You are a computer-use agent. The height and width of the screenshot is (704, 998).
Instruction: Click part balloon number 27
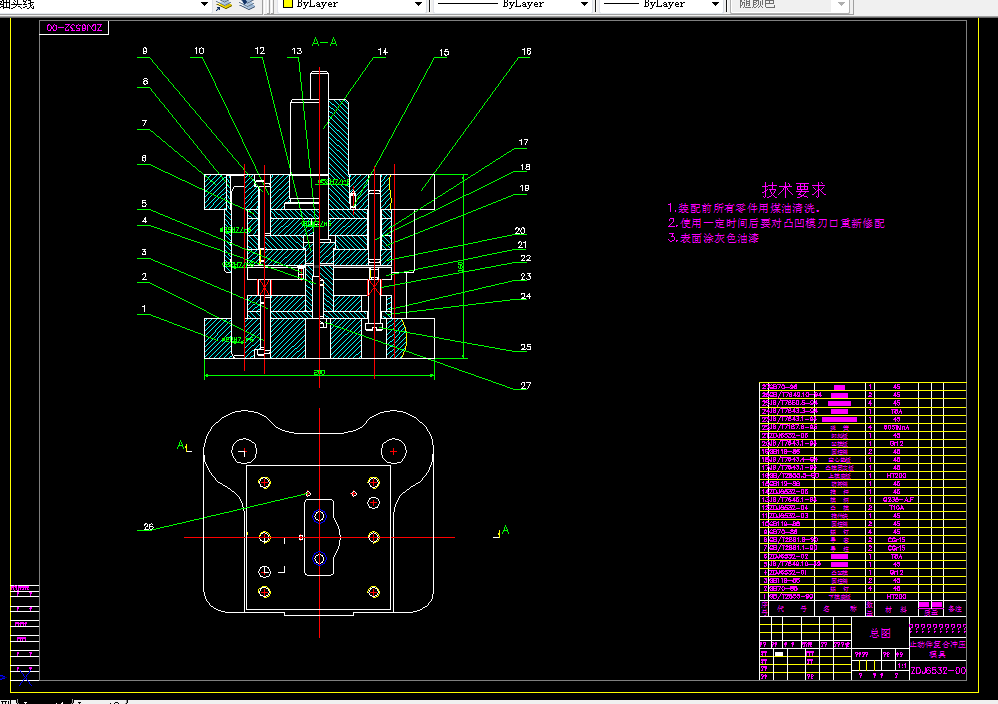click(526, 385)
